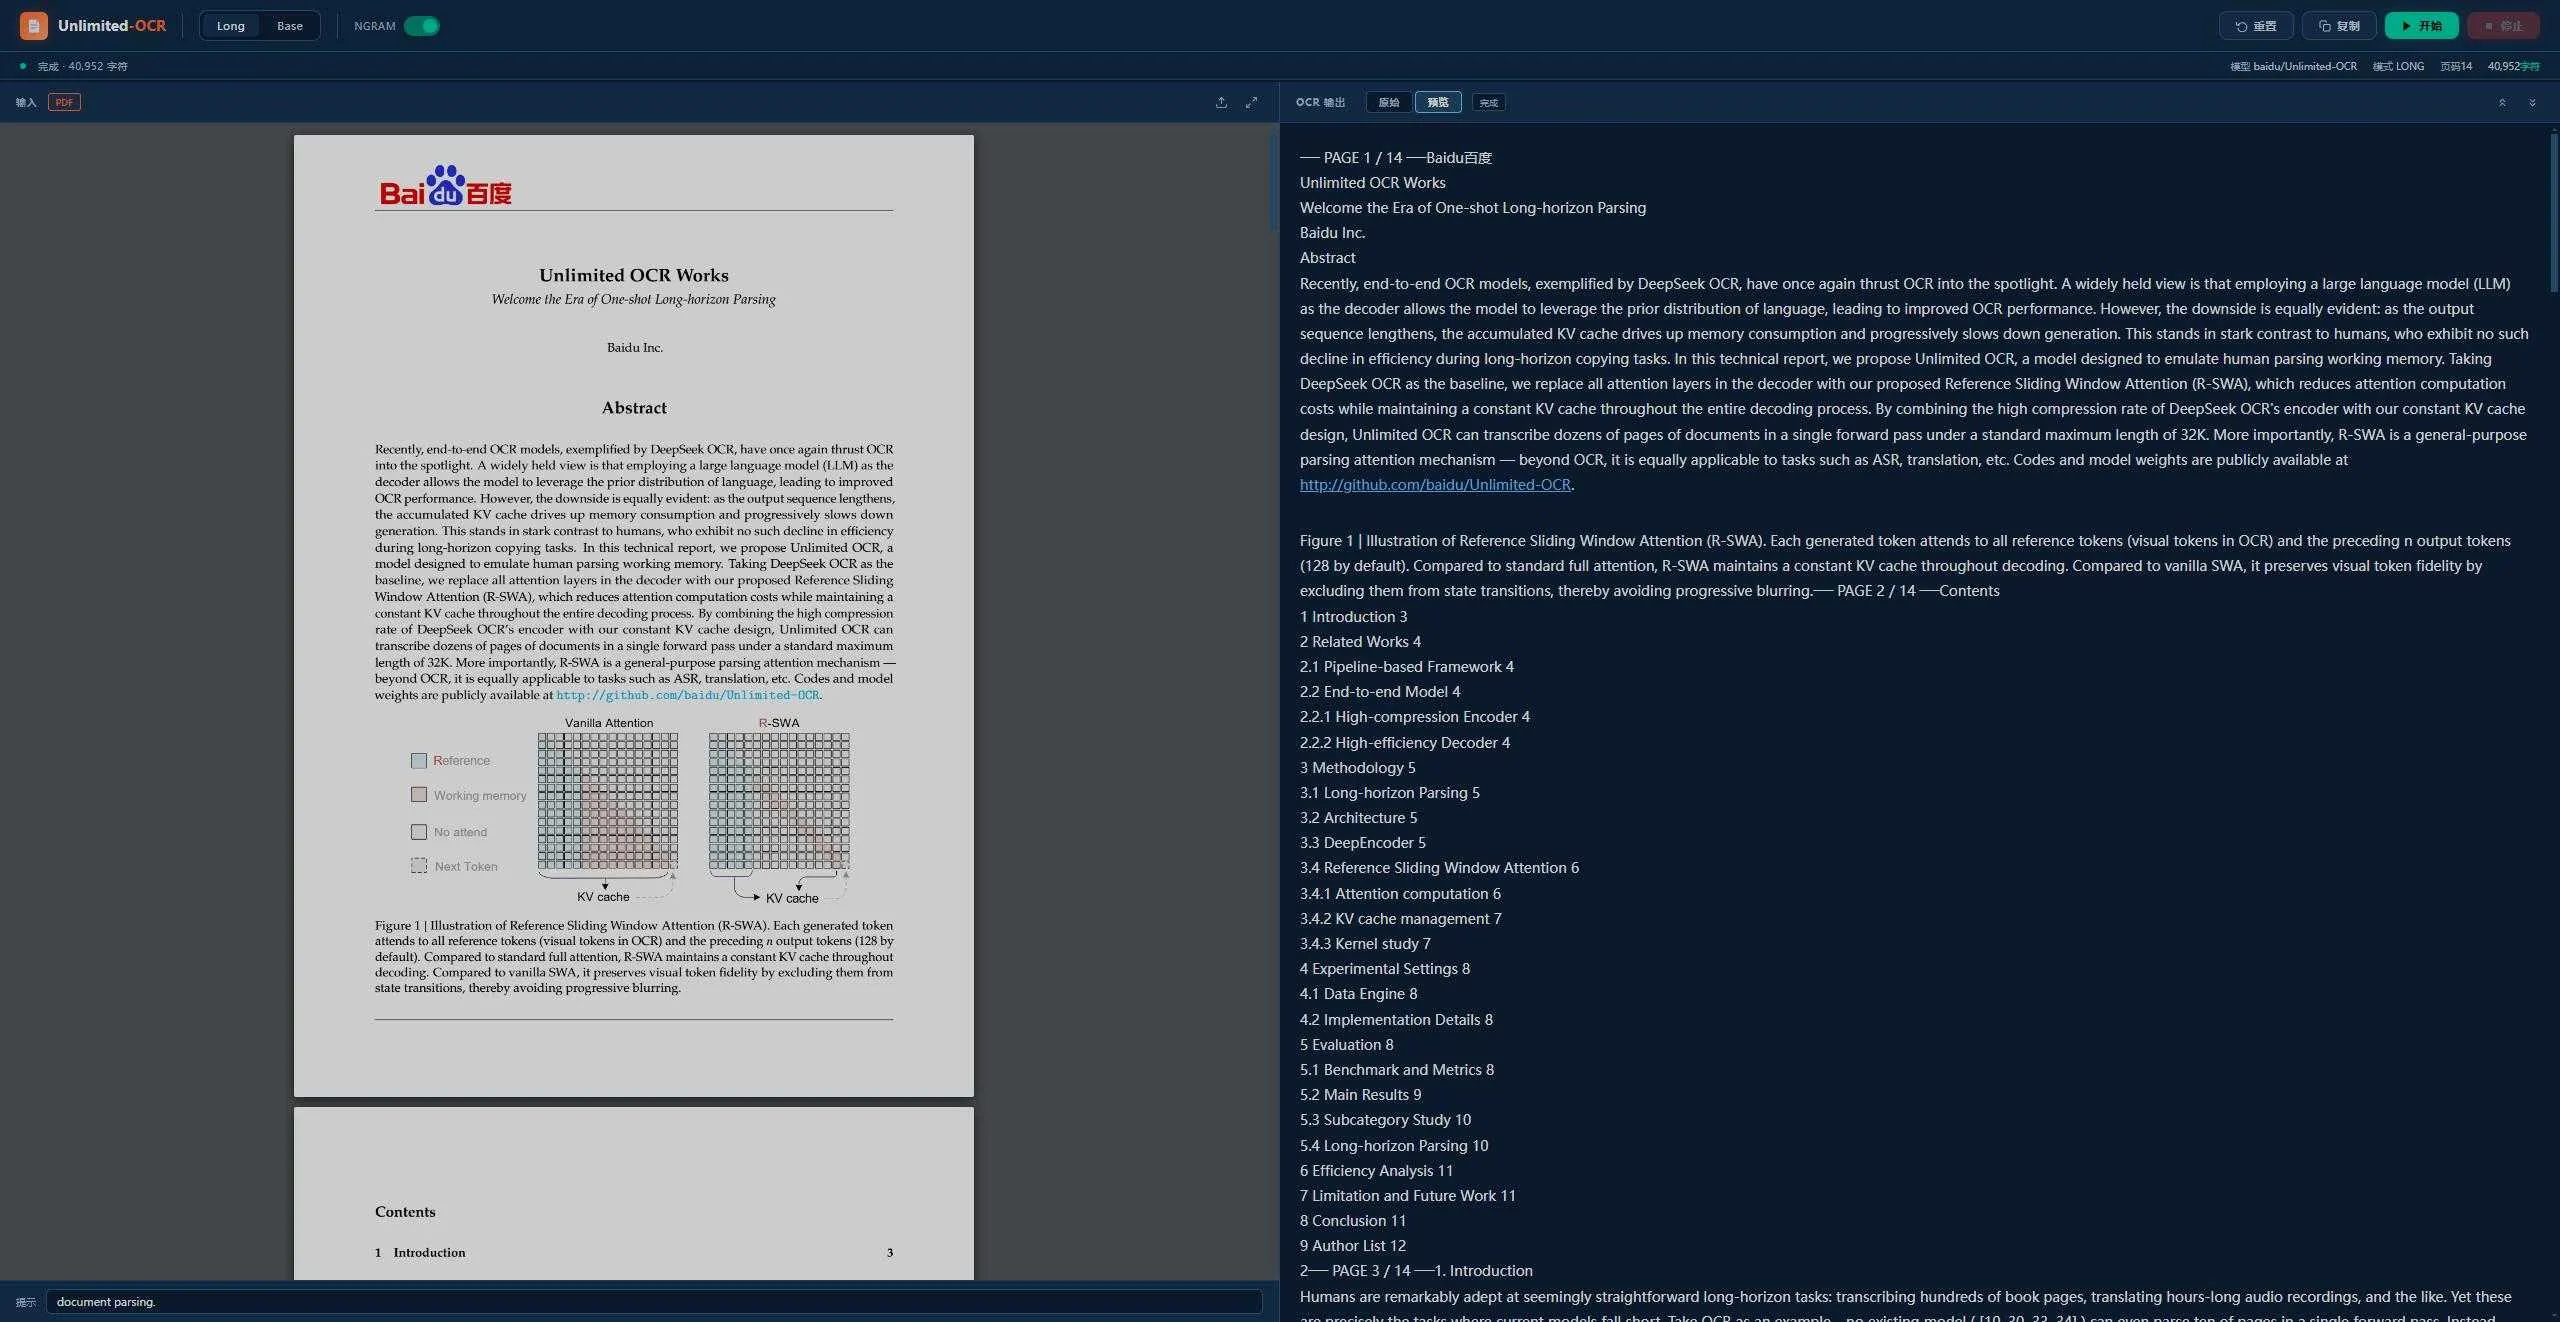Click the orange Unlimited-OCR logo icon
The height and width of the screenshot is (1322, 2560).
[33, 26]
